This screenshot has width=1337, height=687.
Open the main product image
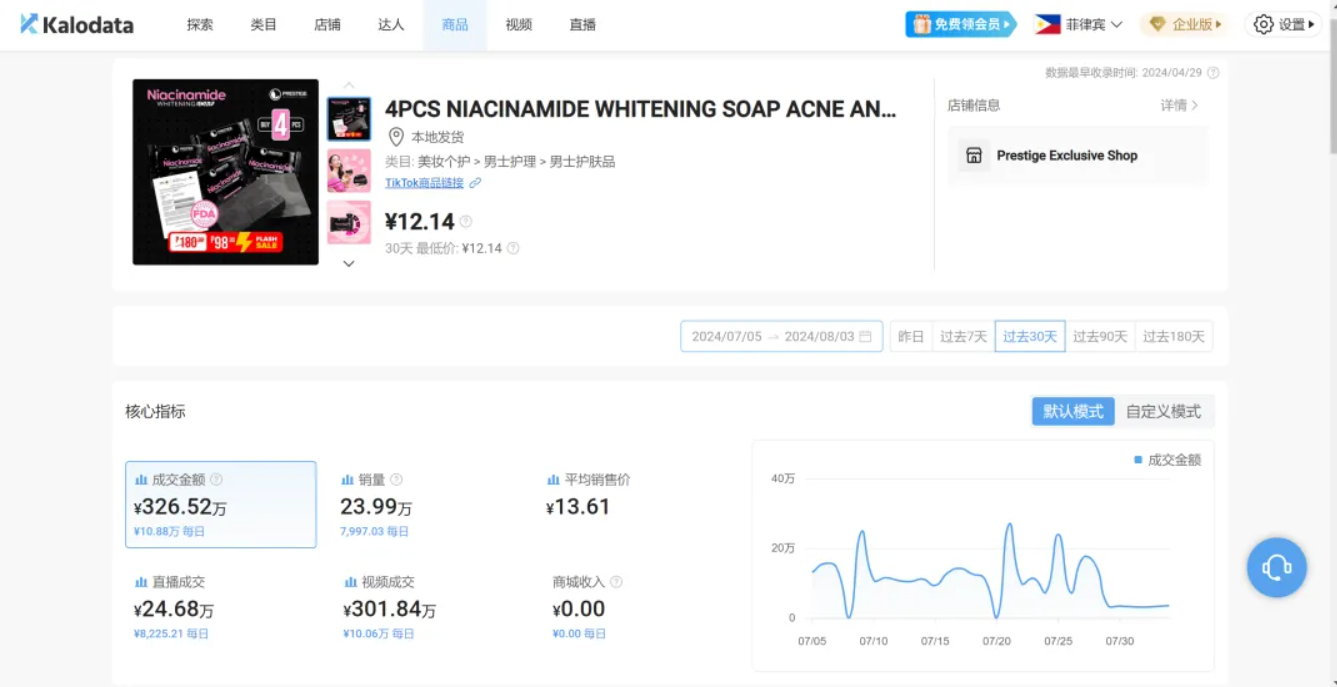(x=225, y=172)
